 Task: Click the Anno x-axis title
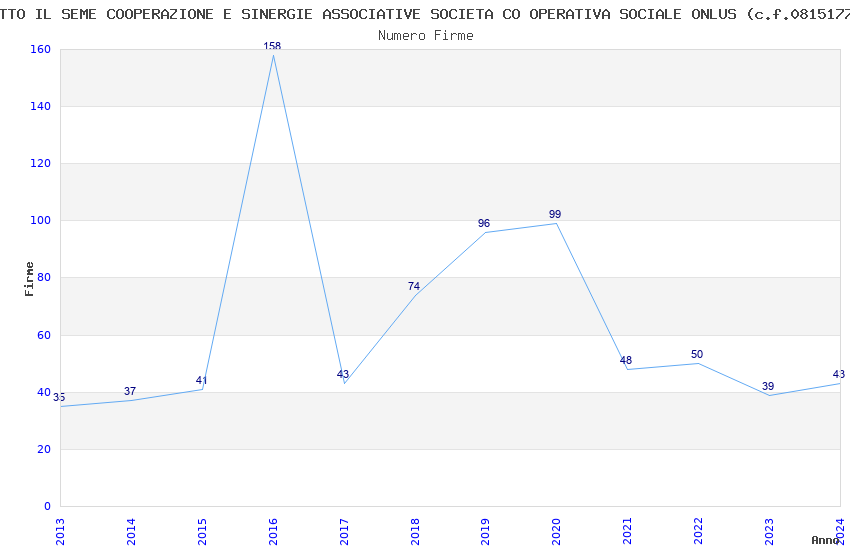[x=825, y=540]
